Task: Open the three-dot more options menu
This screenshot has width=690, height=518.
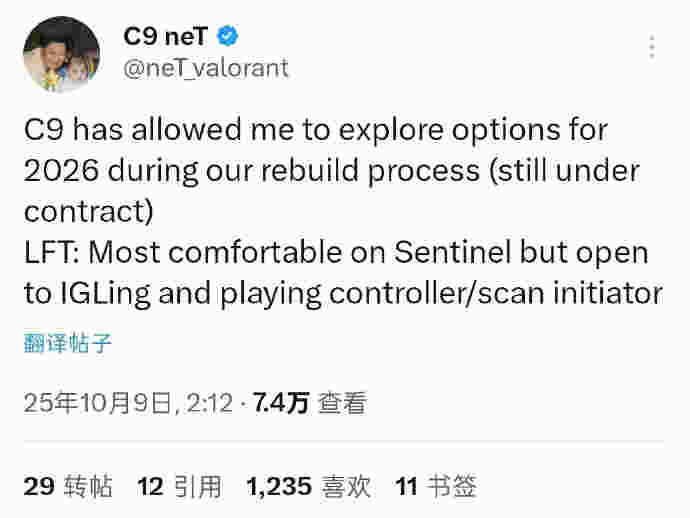Action: tap(652, 47)
